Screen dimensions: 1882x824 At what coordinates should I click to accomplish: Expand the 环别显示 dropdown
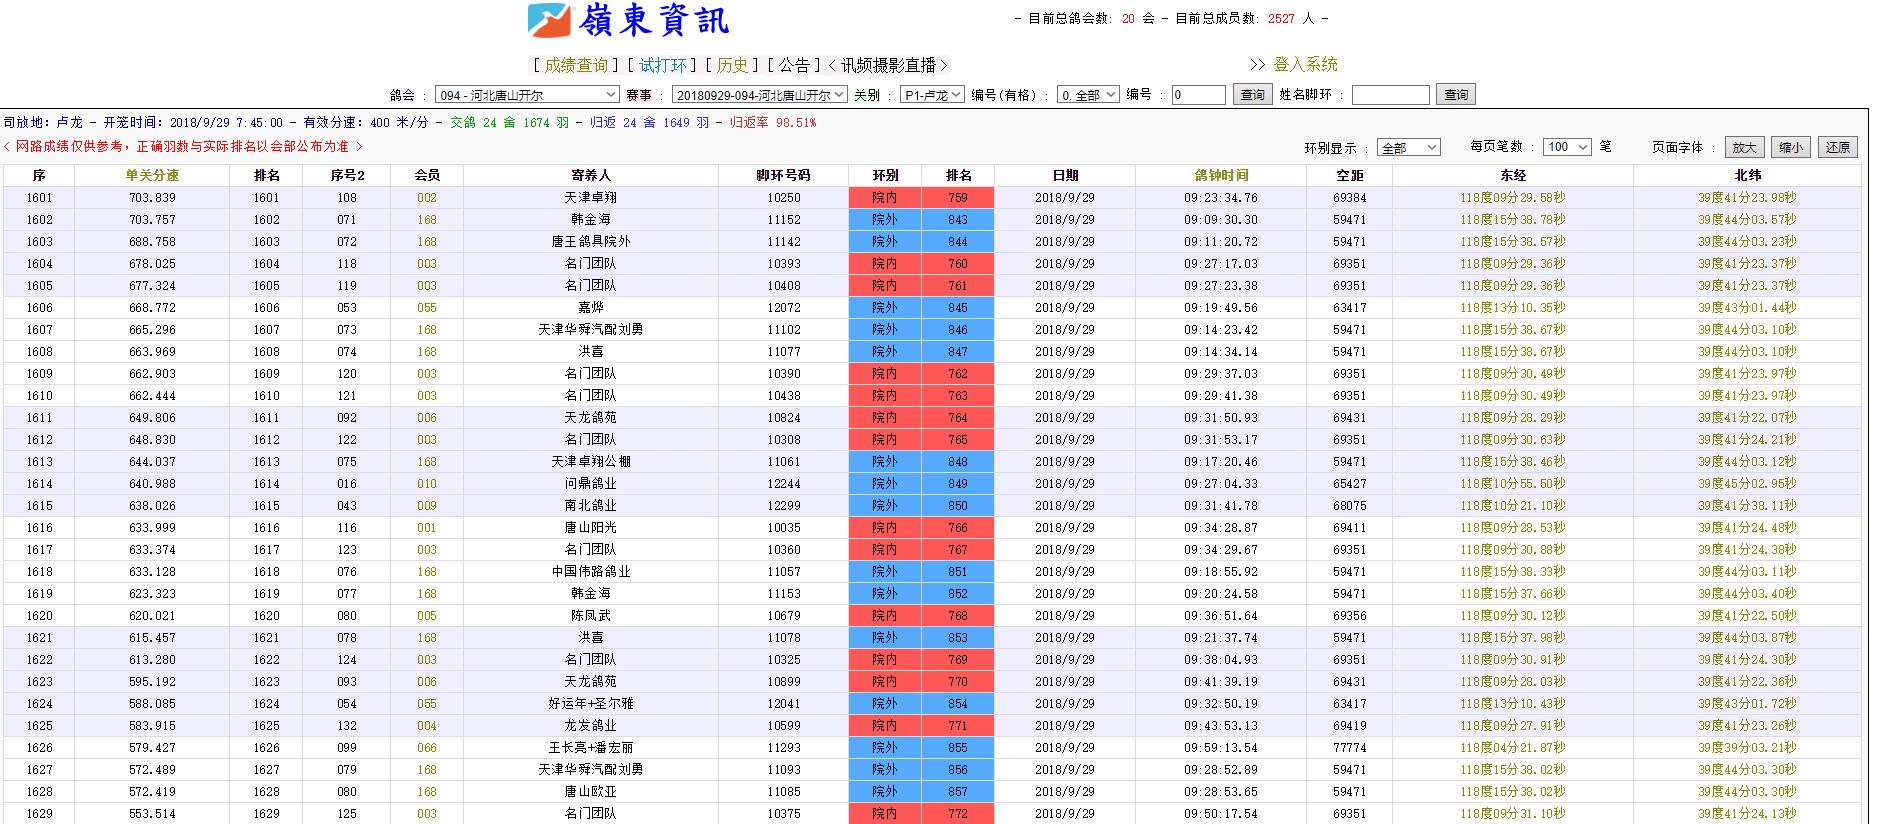(1408, 147)
